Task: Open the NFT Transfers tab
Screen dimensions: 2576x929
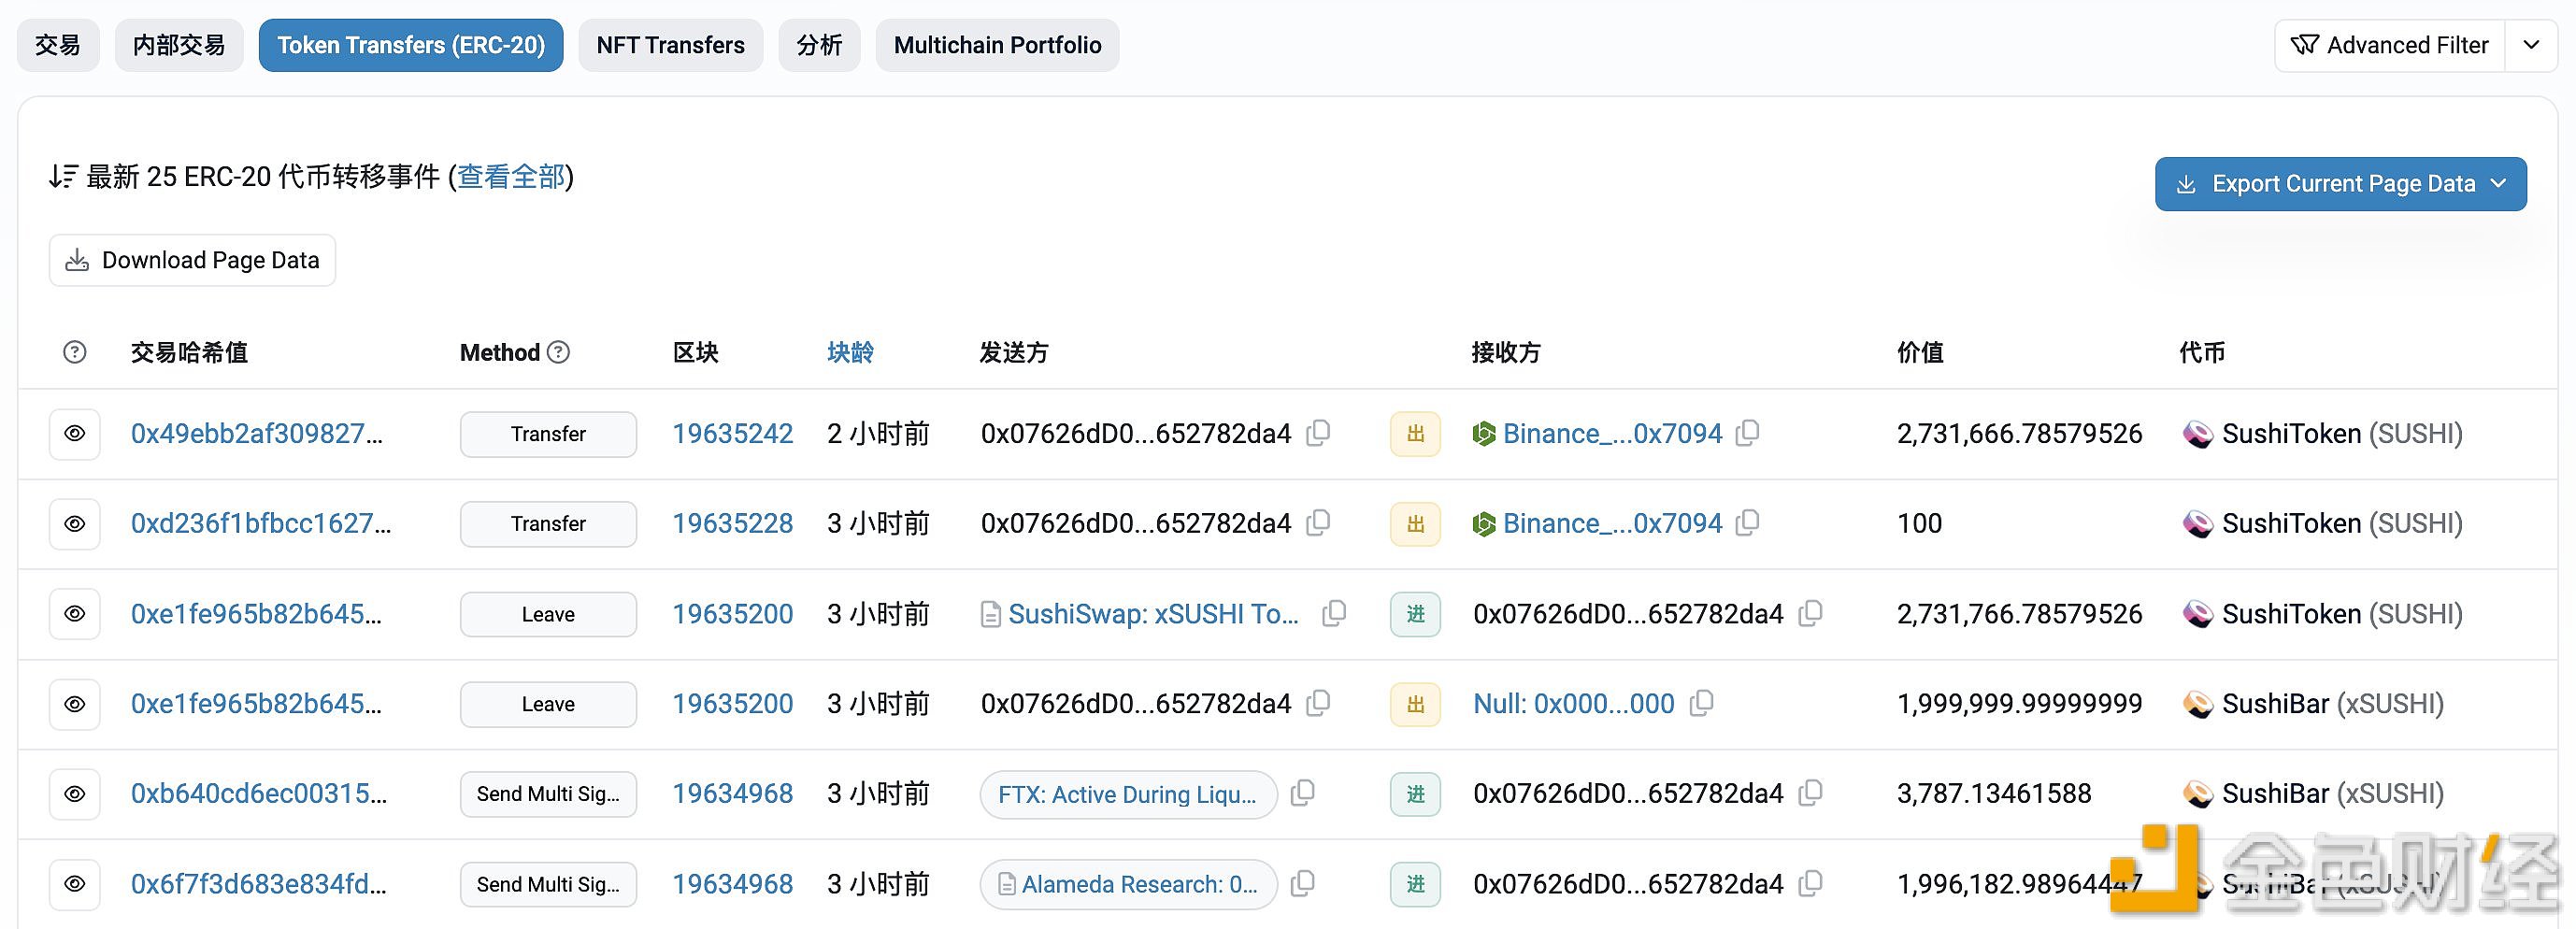Action: 671,45
